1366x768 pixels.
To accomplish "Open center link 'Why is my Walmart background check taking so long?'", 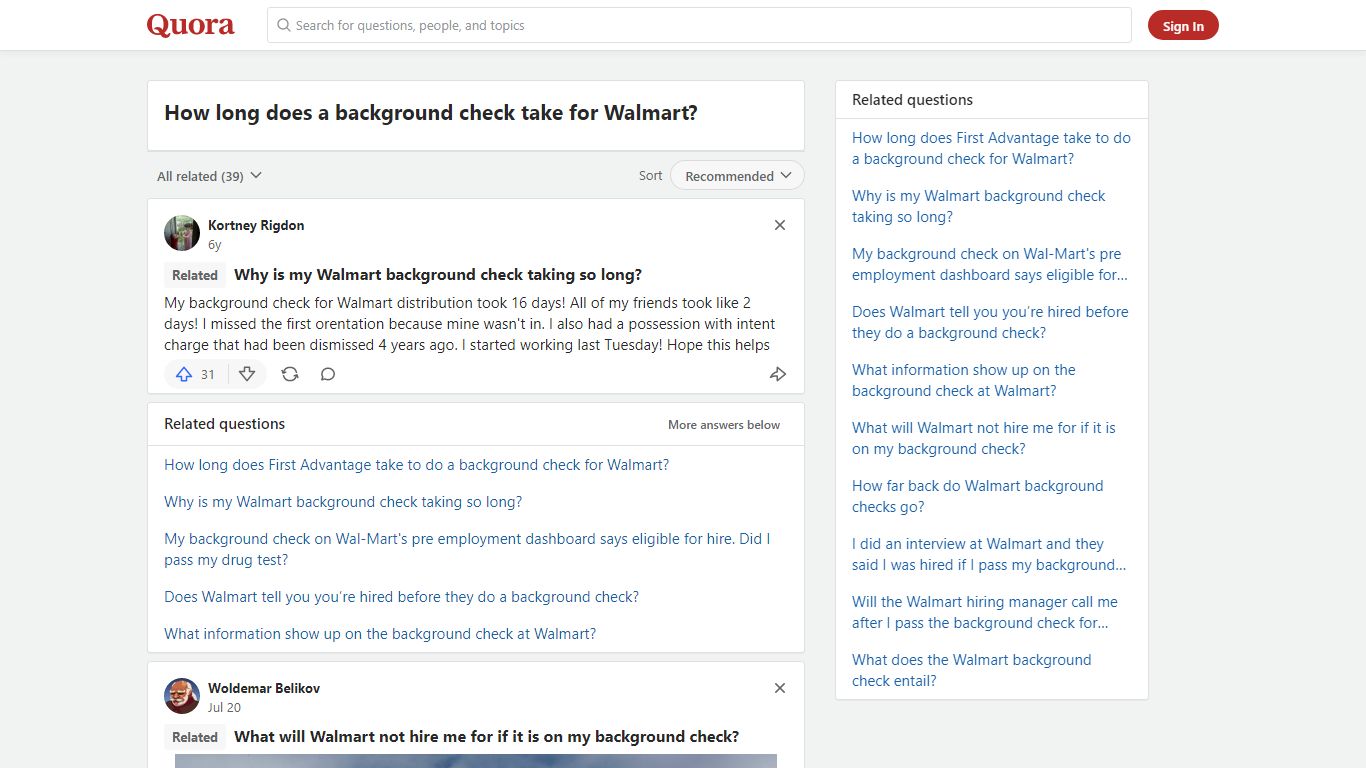I will pos(343,502).
